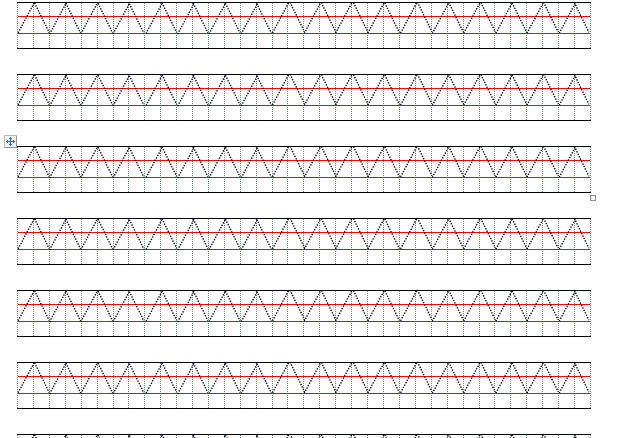Image resolution: width=622 pixels, height=438 pixels.
Task: Click the small square table resize handle
Action: [x=592, y=198]
